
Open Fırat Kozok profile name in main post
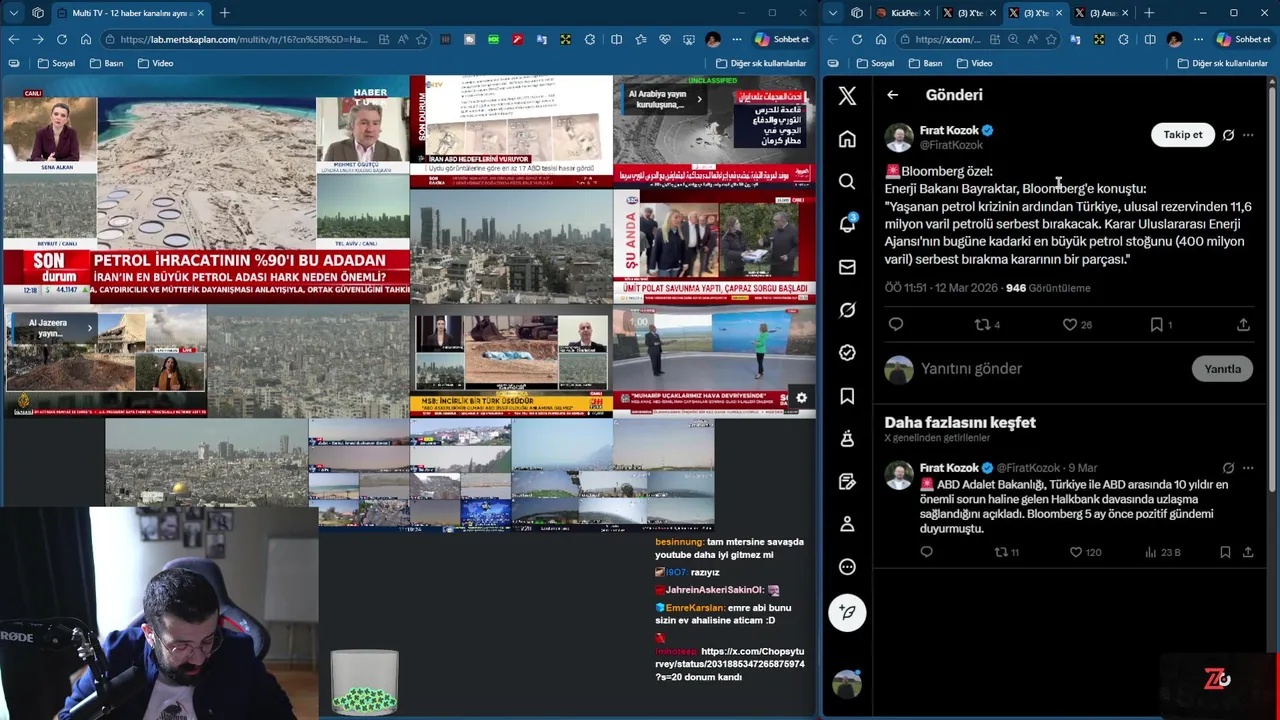point(949,130)
